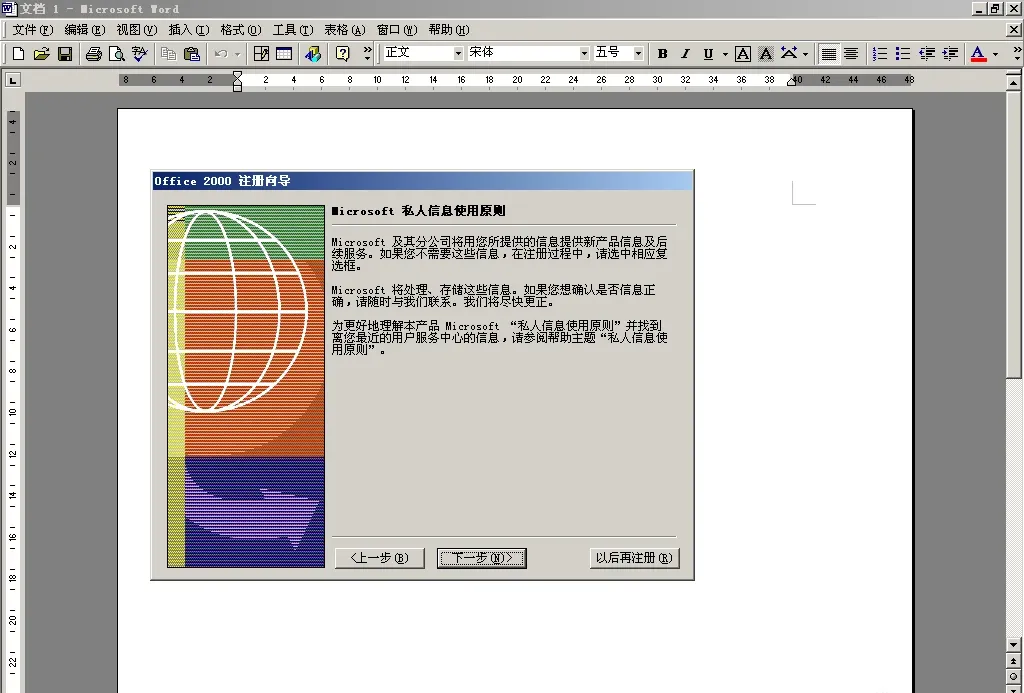Toggle underline formatting

pyautogui.click(x=708, y=54)
